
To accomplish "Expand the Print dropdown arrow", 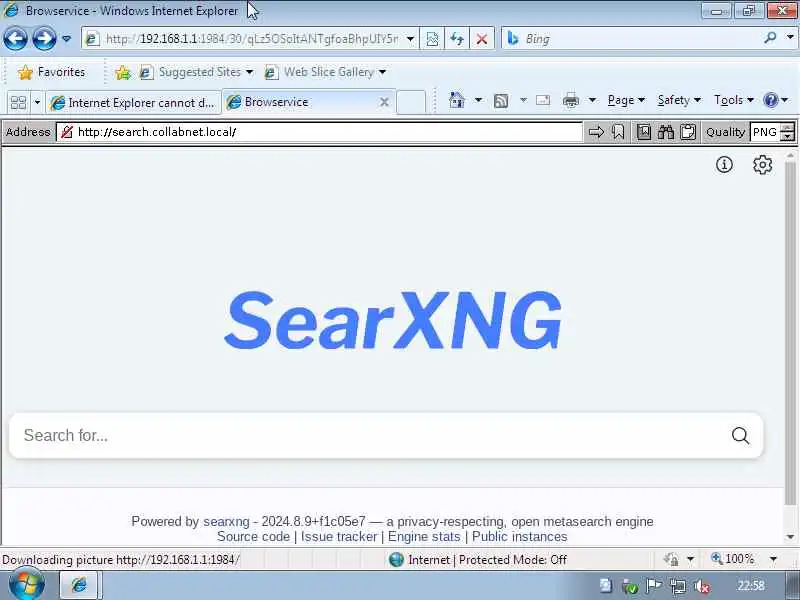I will pos(592,100).
